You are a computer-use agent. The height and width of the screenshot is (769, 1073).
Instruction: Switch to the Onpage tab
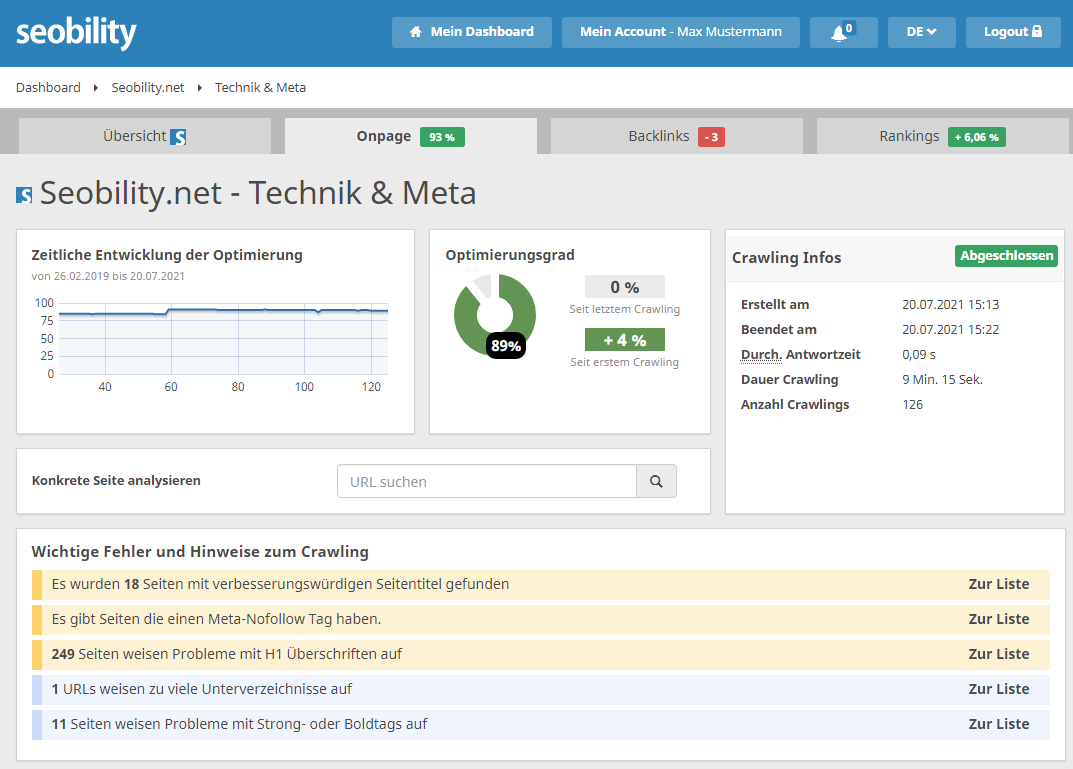(x=411, y=136)
